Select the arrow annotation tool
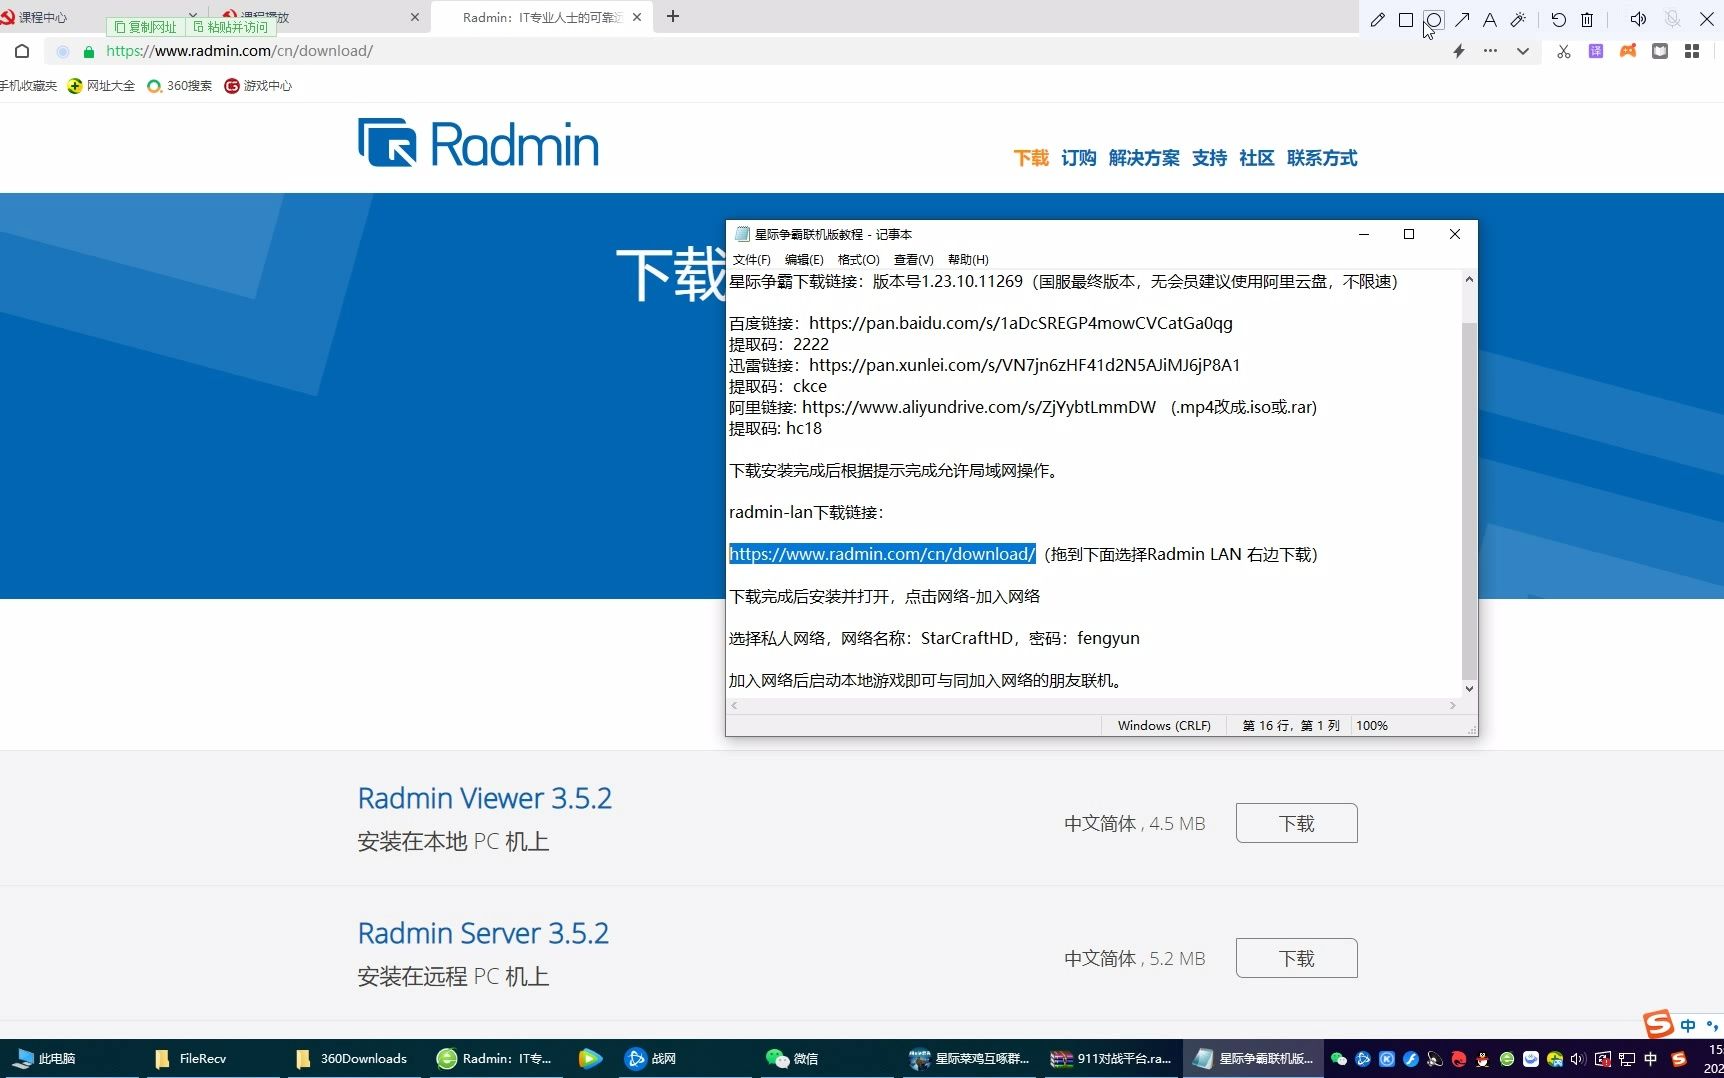Viewport: 1724px width, 1078px height. (1462, 20)
